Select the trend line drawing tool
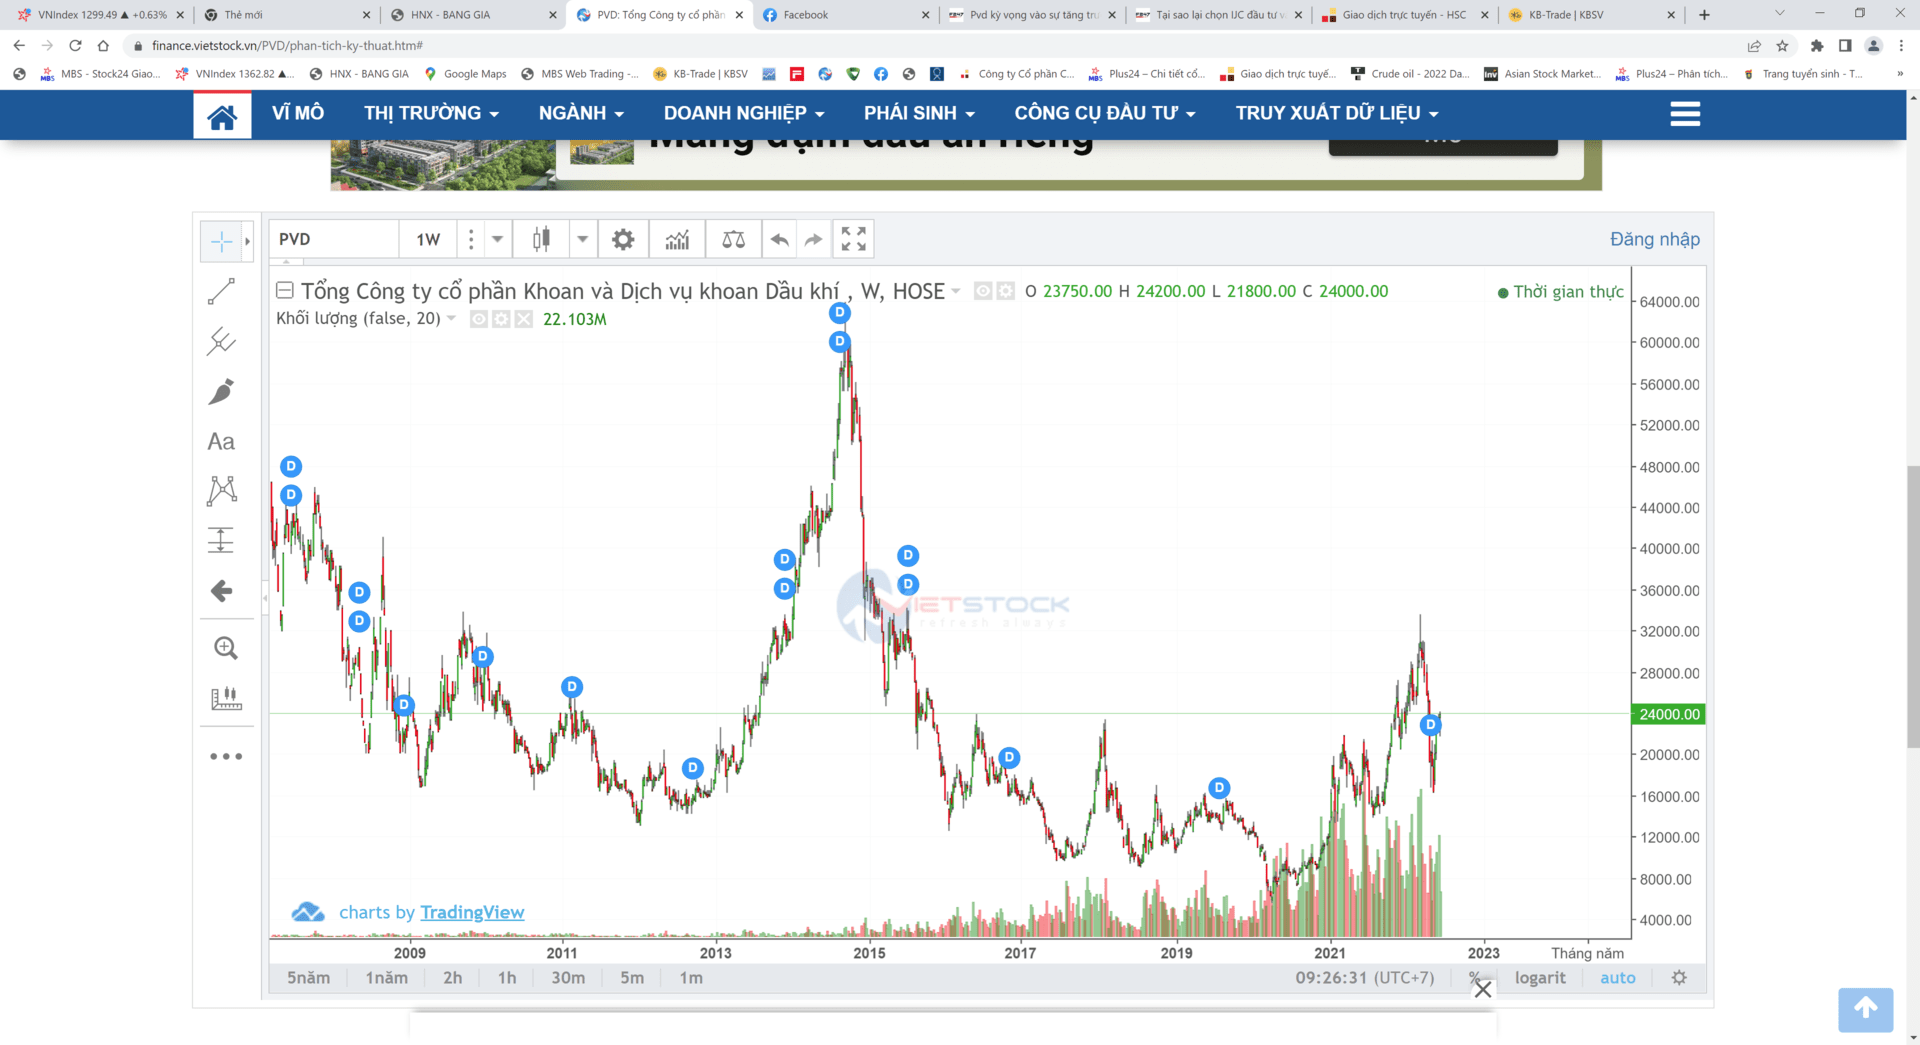1920x1045 pixels. (221, 291)
